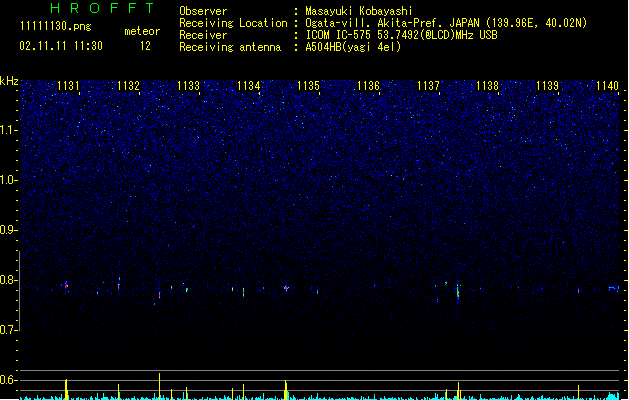629x400 pixels.
Task: Click the Receiver label
Action: [x=203, y=35]
